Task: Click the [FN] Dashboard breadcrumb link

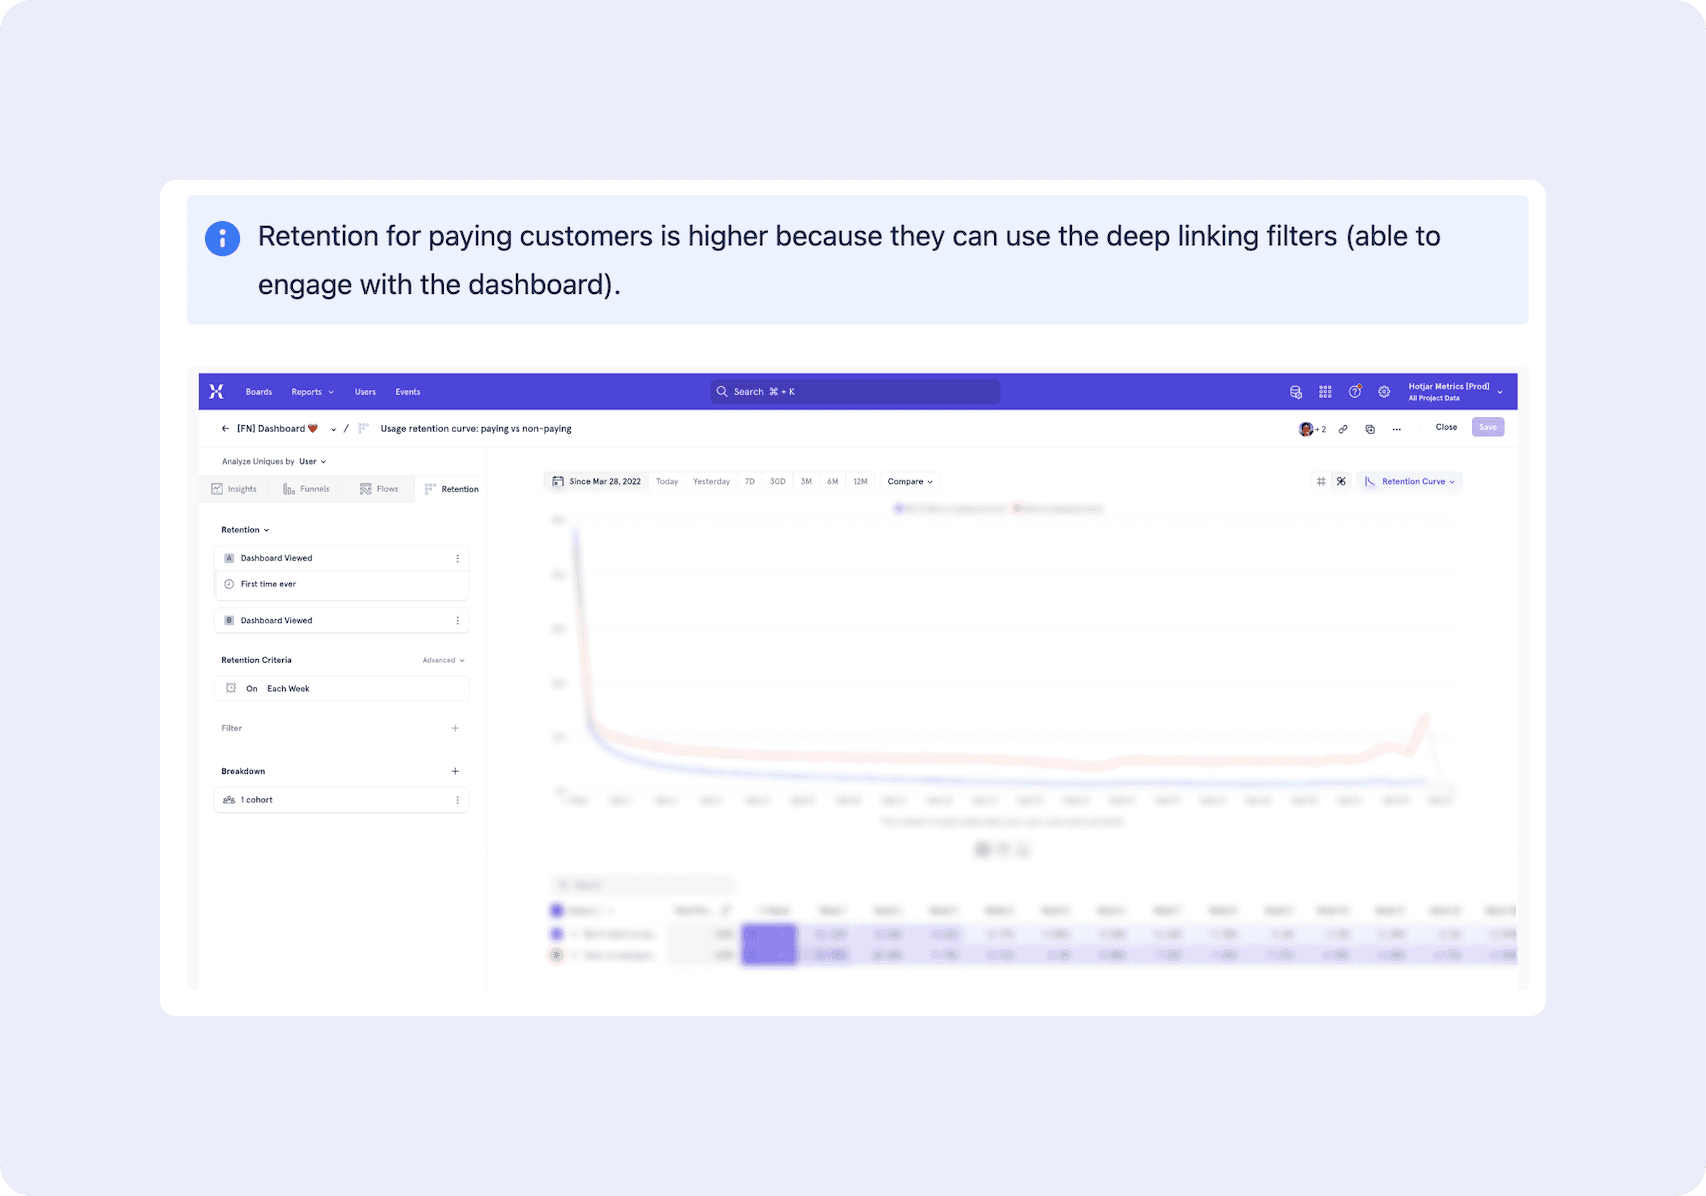Action: click(277, 429)
